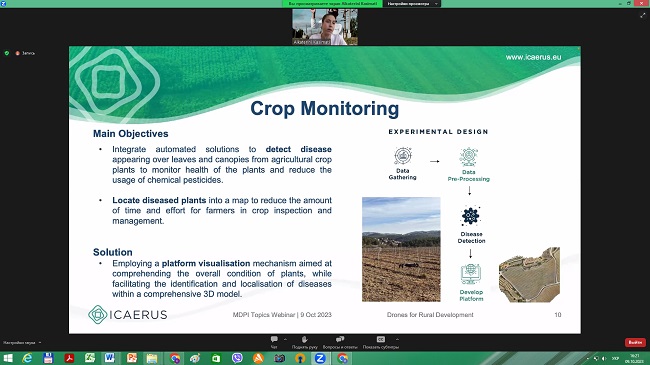The image size is (650, 365).
Task: Click the Zoom icon in the taskbar
Action: pyautogui.click(x=320, y=358)
